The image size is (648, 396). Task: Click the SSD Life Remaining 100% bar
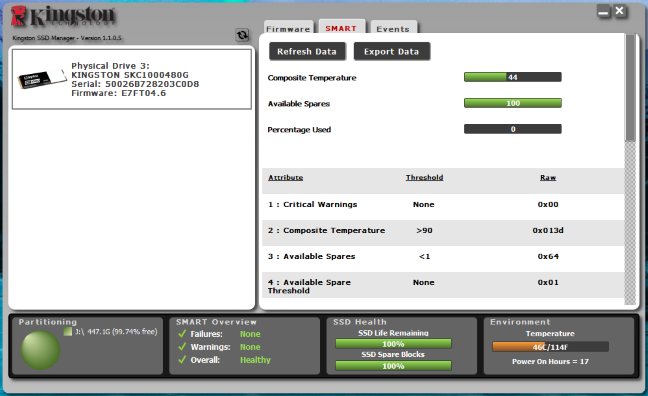click(x=393, y=344)
